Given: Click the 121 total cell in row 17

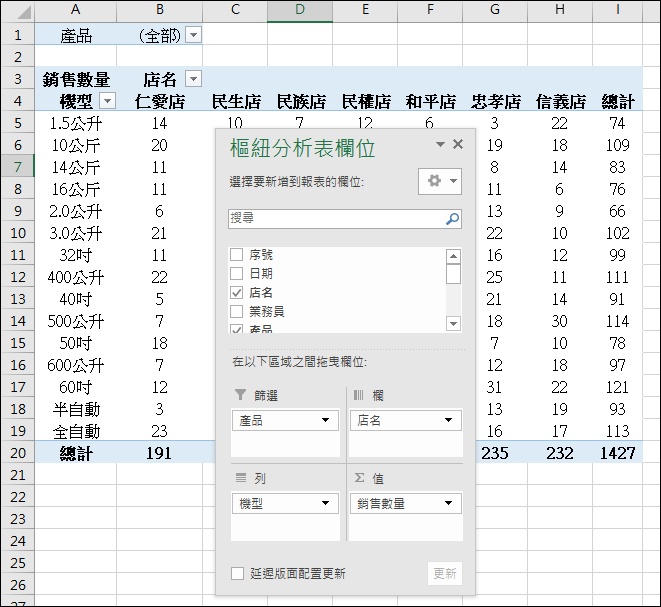Looking at the screenshot, I should click(618, 387).
